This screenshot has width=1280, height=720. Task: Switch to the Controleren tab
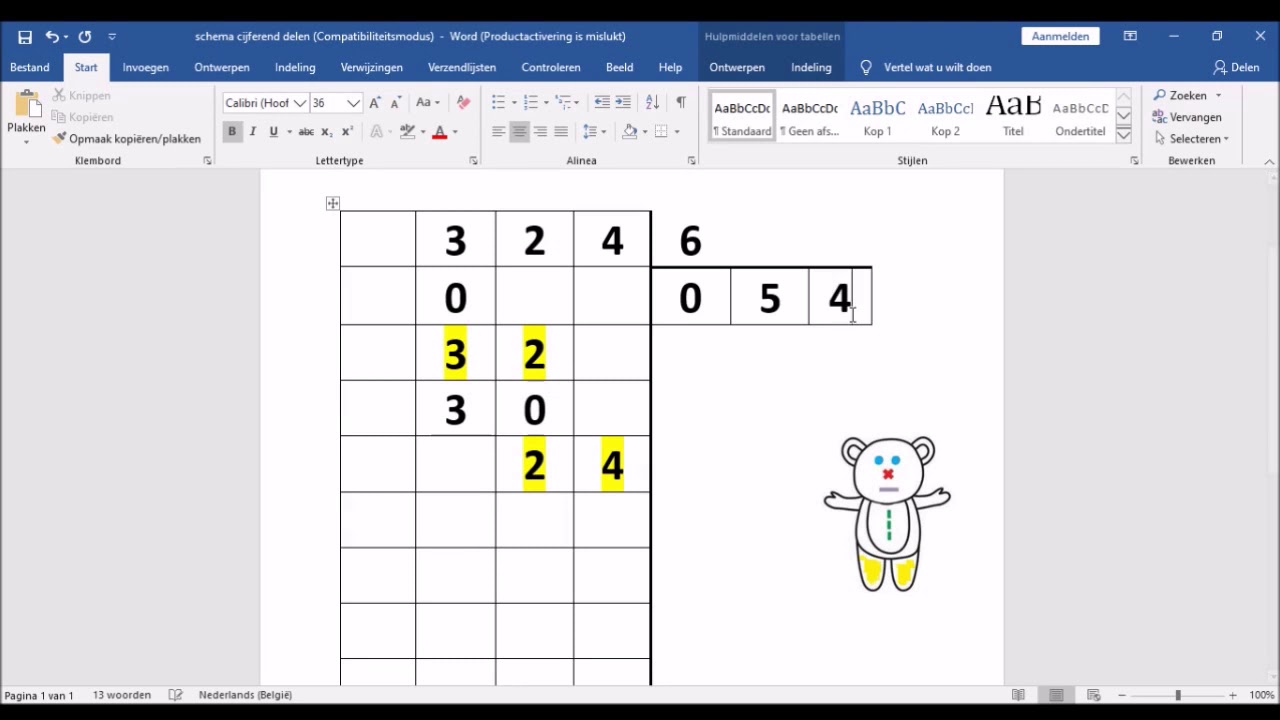click(x=551, y=68)
